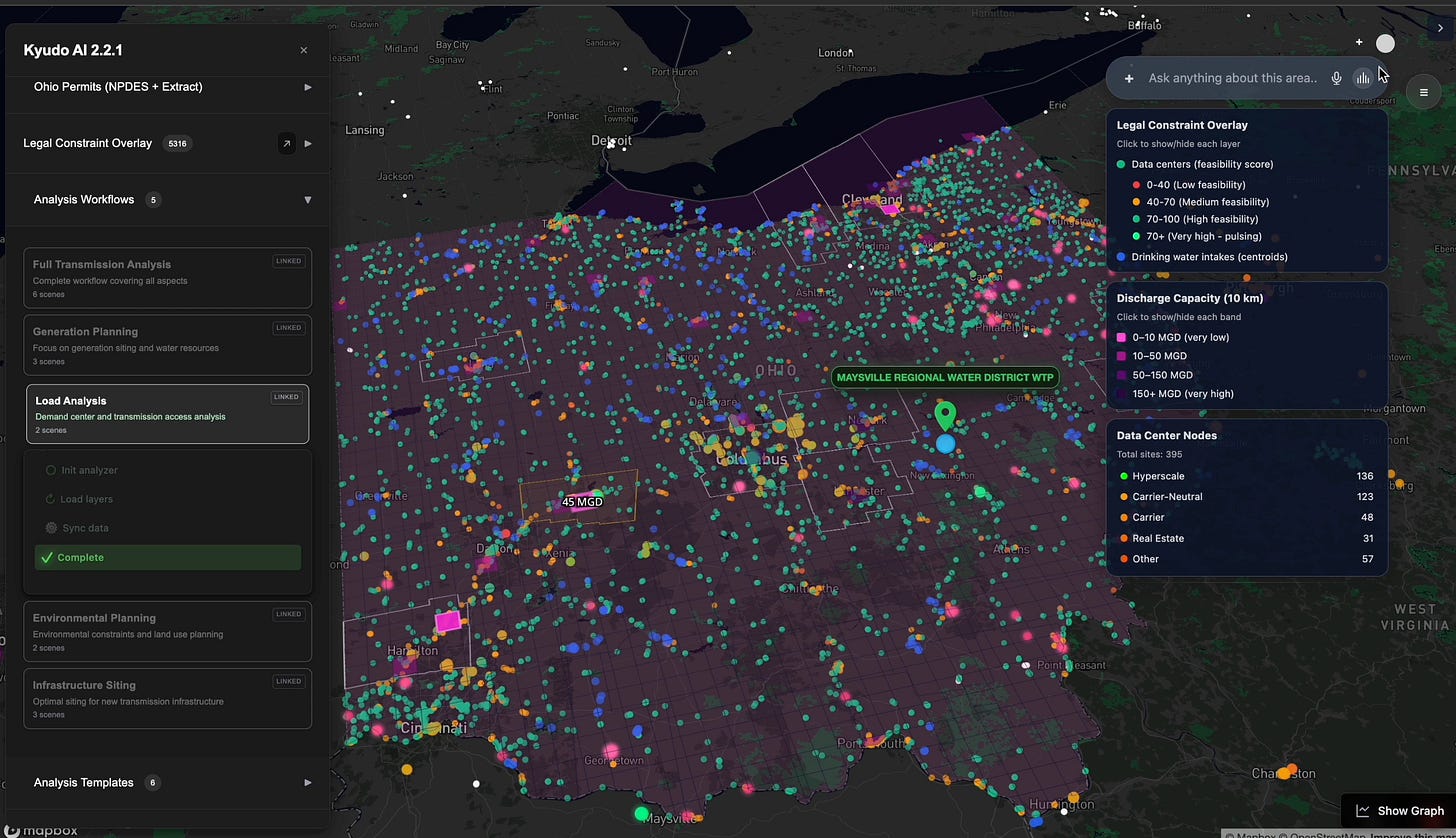Image resolution: width=1456 pixels, height=838 pixels.
Task: Click the Analysis Templates count badge 6
Action: coord(152,783)
